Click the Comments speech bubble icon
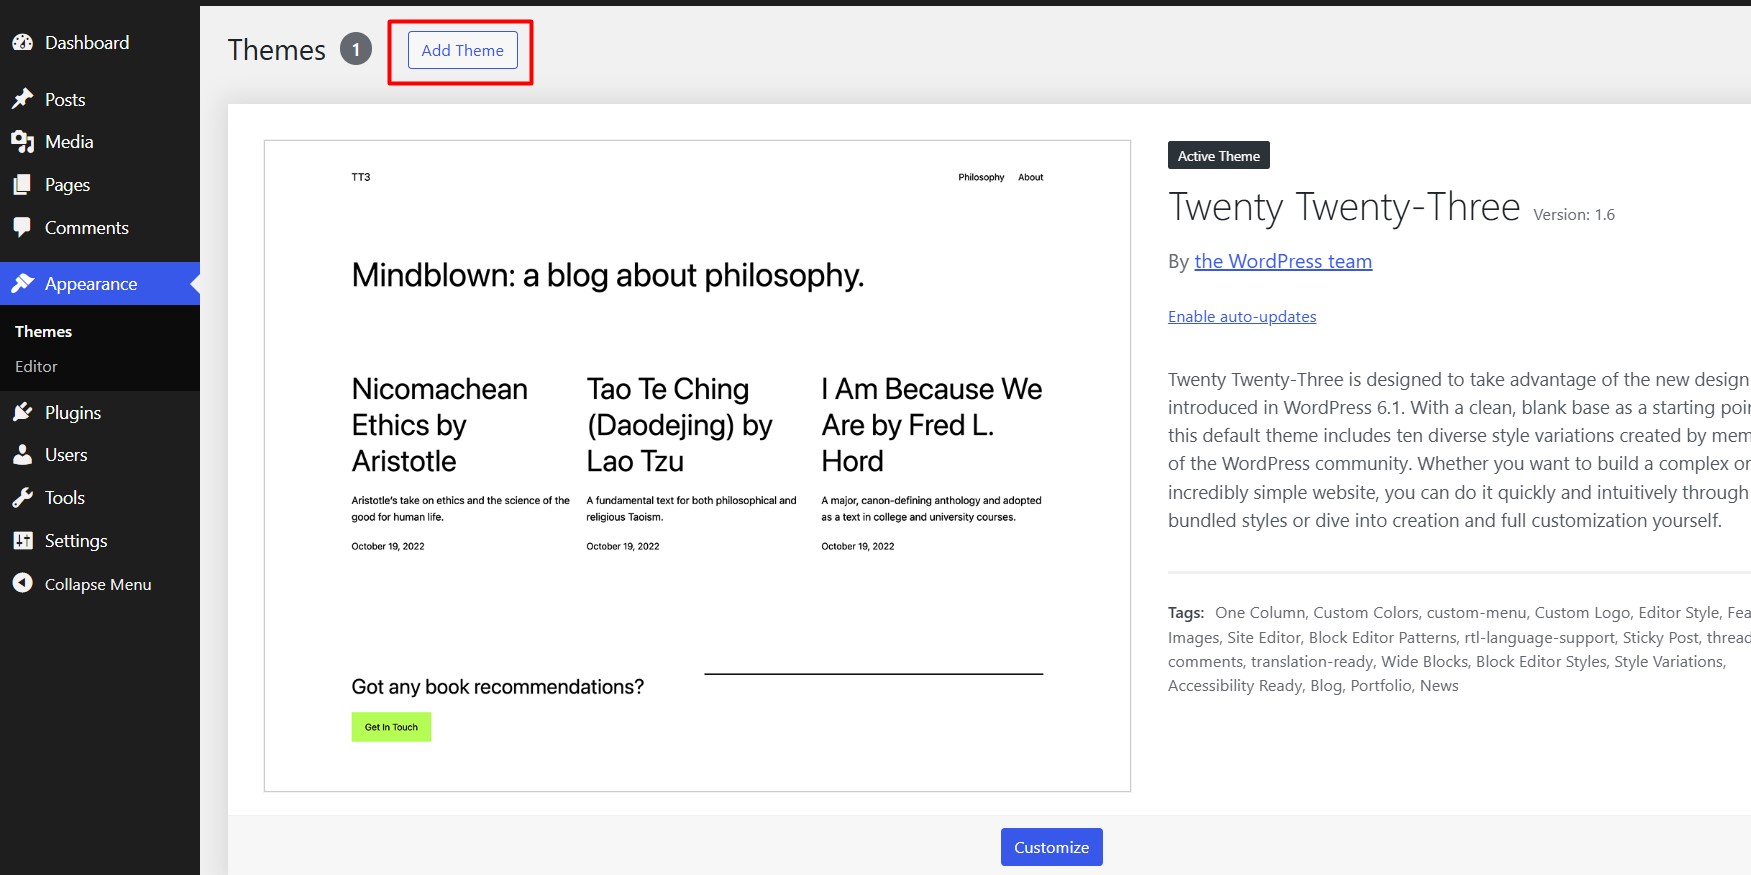Viewport: 1751px width, 875px height. coord(22,227)
